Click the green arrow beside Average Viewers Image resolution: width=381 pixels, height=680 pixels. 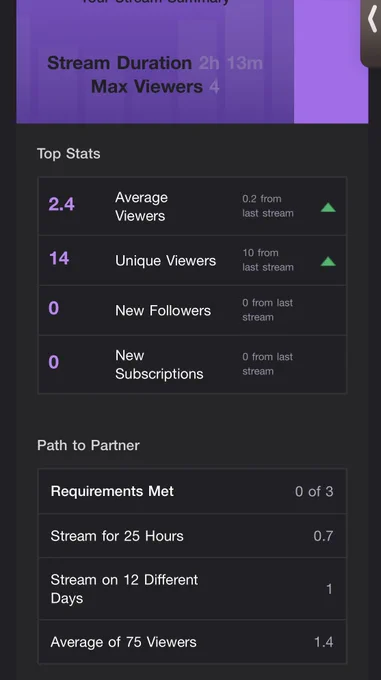[328, 207]
